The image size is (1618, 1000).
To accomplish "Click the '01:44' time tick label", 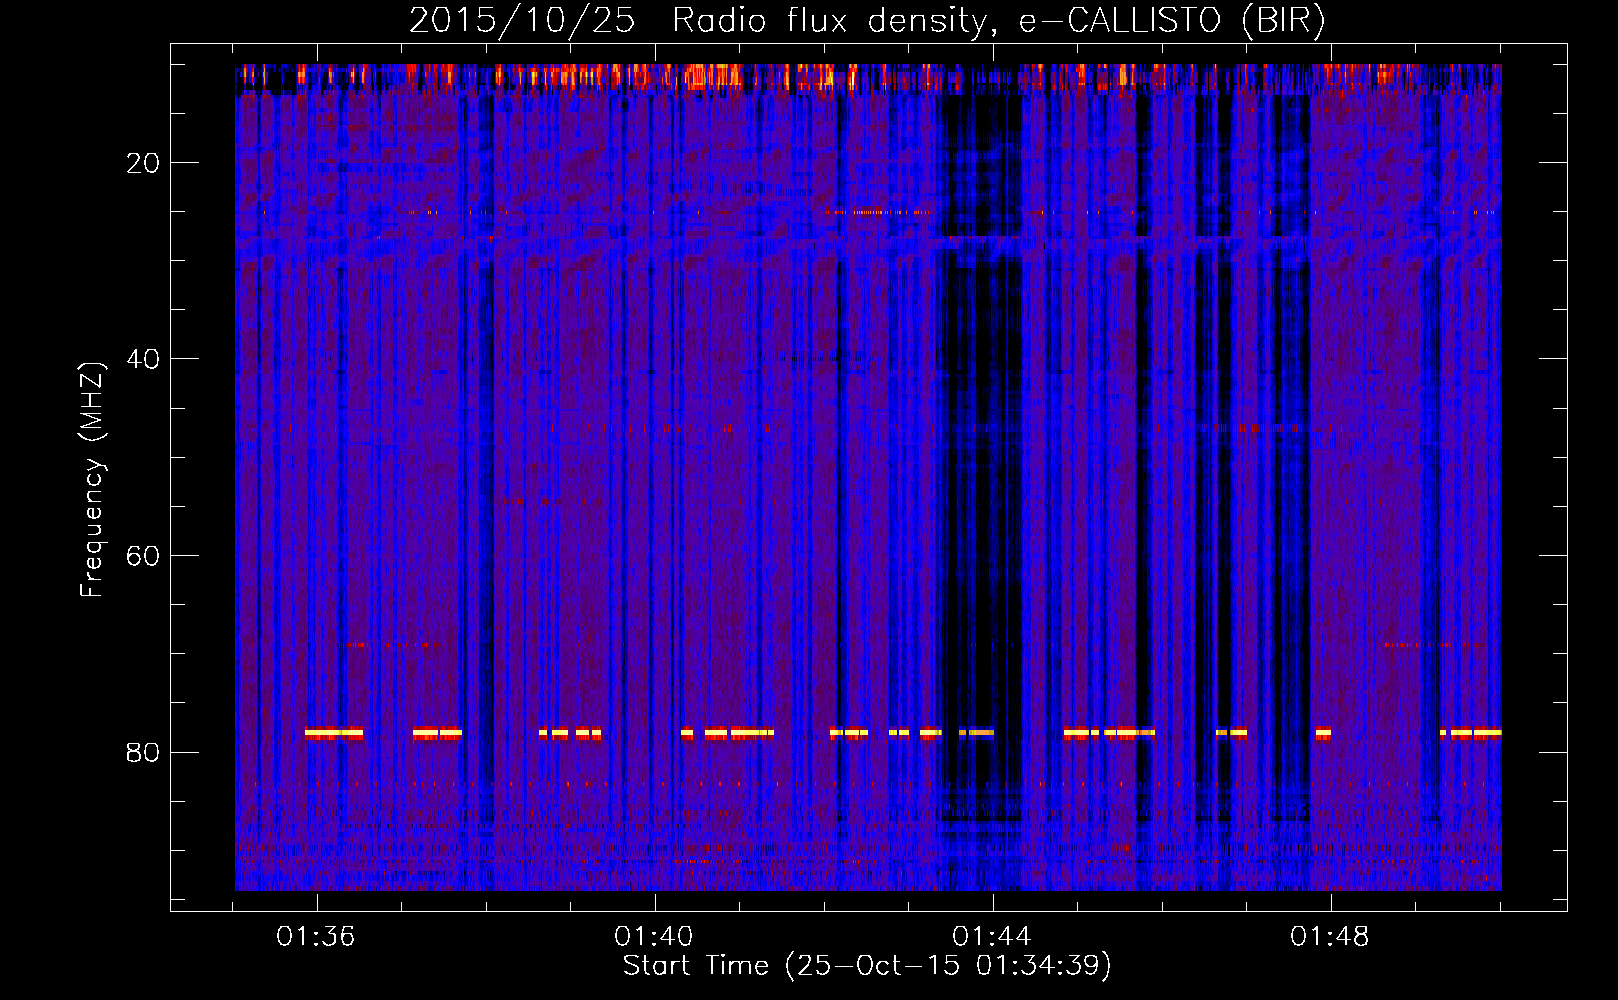I will 992,937.
